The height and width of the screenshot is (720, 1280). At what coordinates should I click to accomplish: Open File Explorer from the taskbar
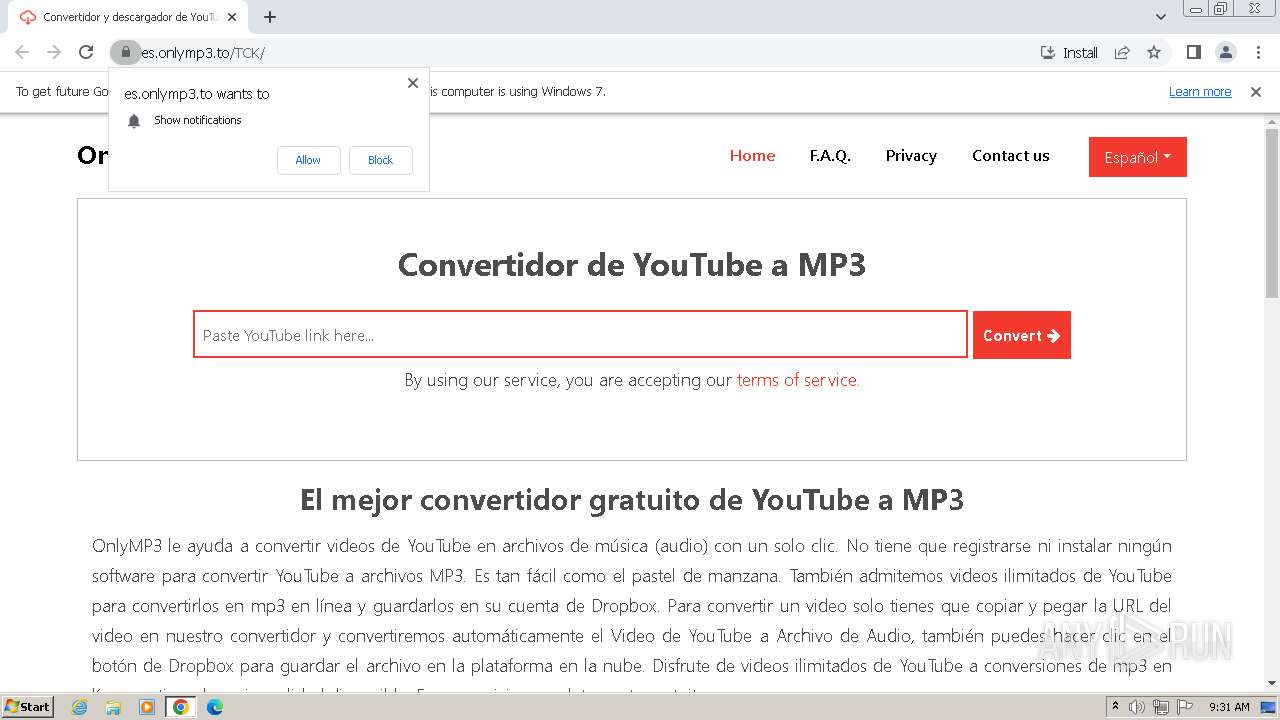113,707
